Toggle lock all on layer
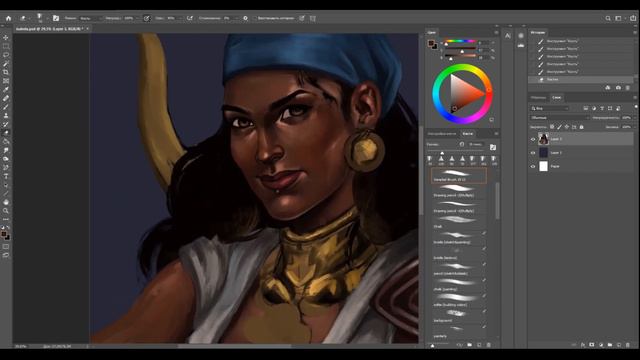Image resolution: width=640 pixels, height=360 pixels. pyautogui.click(x=582, y=127)
